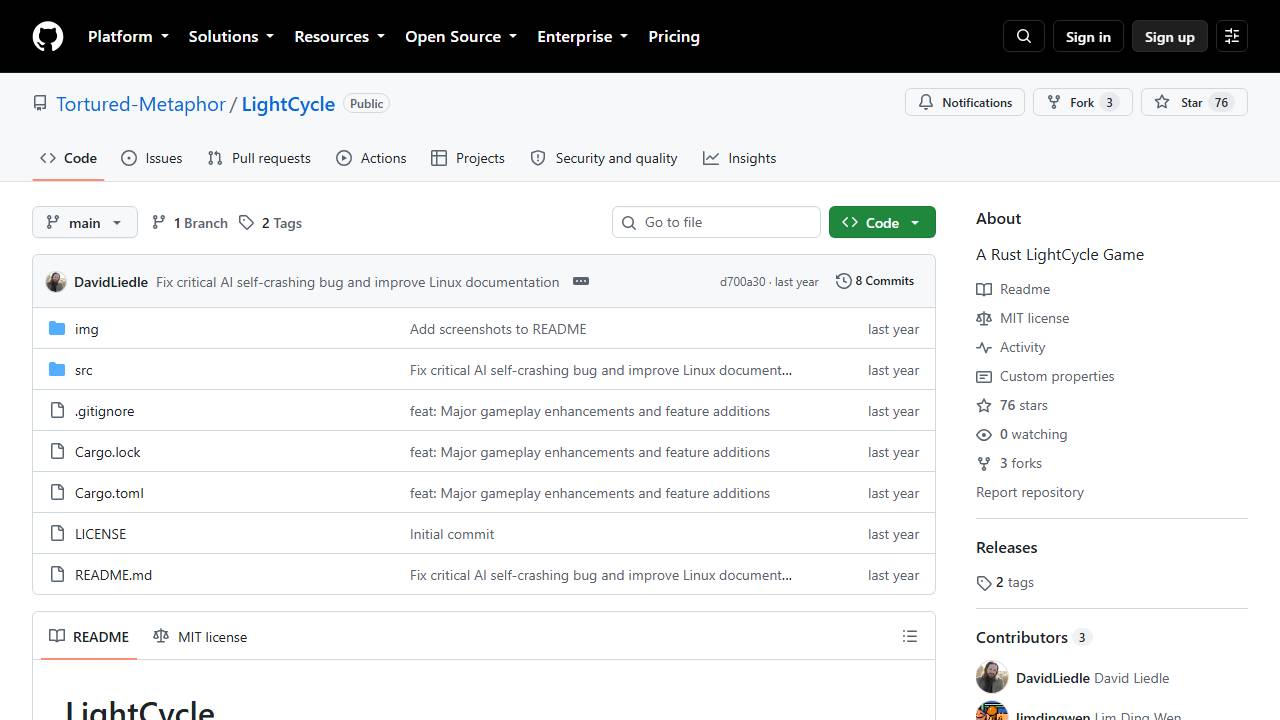The image size is (1280, 720).
Task: Click tag icon next to 2 Tags
Action: [246, 223]
